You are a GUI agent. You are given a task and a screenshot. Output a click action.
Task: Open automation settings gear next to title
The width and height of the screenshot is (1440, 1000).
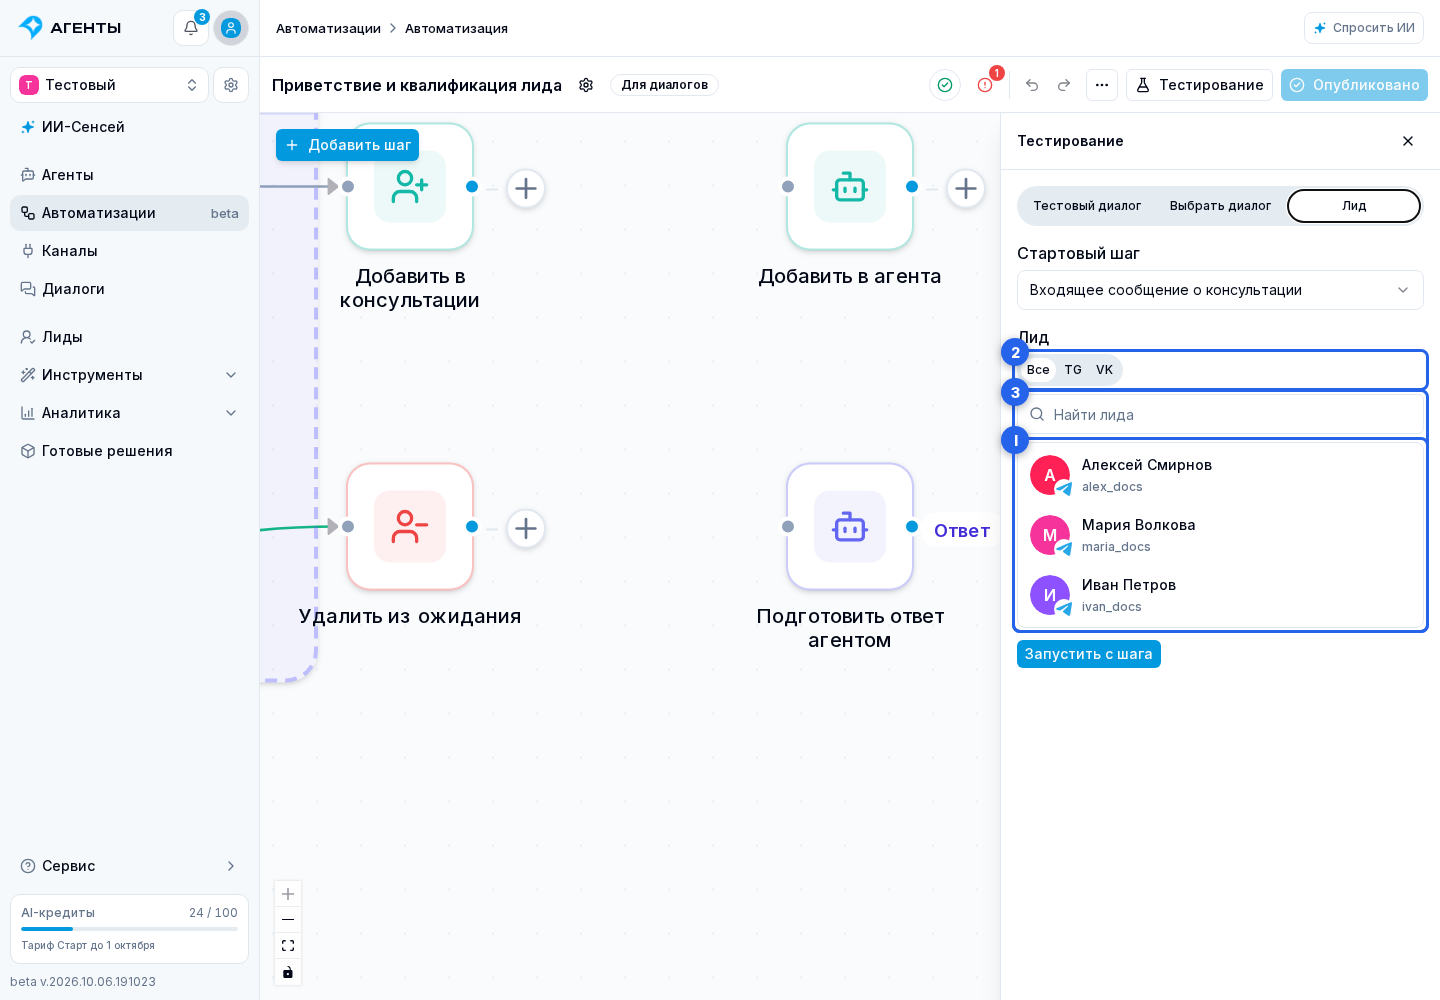[x=586, y=85]
